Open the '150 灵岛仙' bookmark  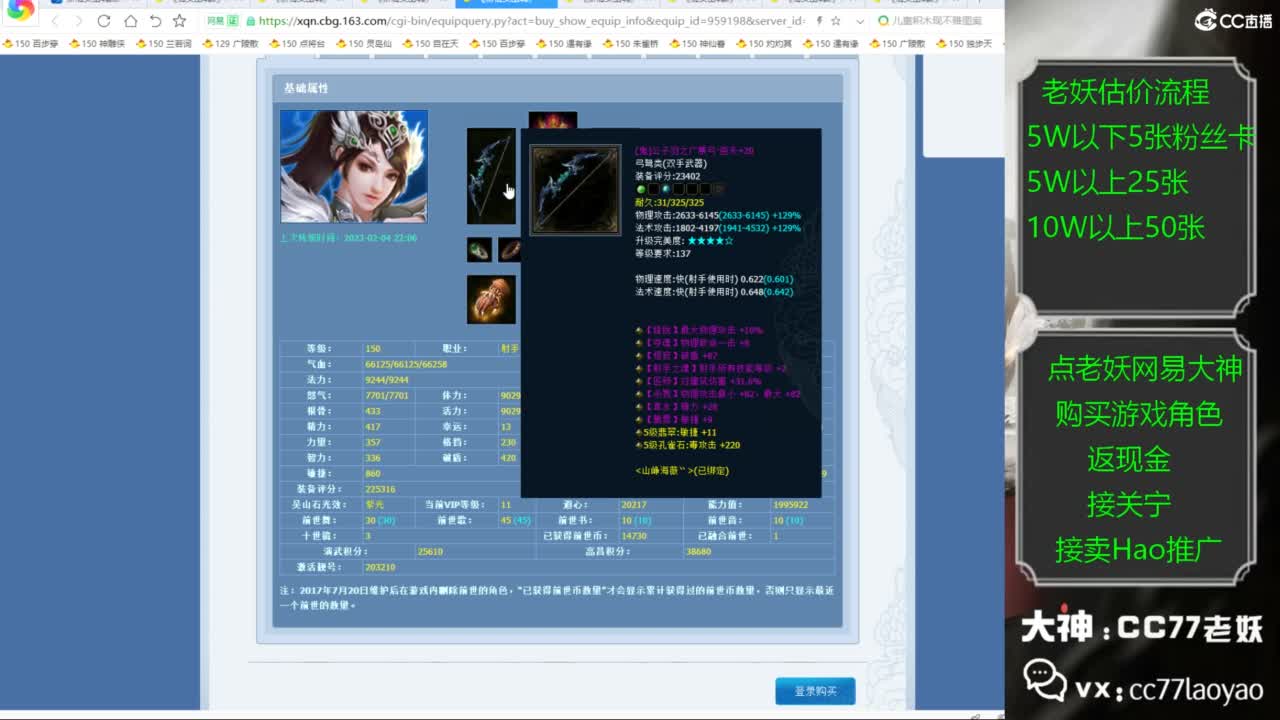click(363, 44)
